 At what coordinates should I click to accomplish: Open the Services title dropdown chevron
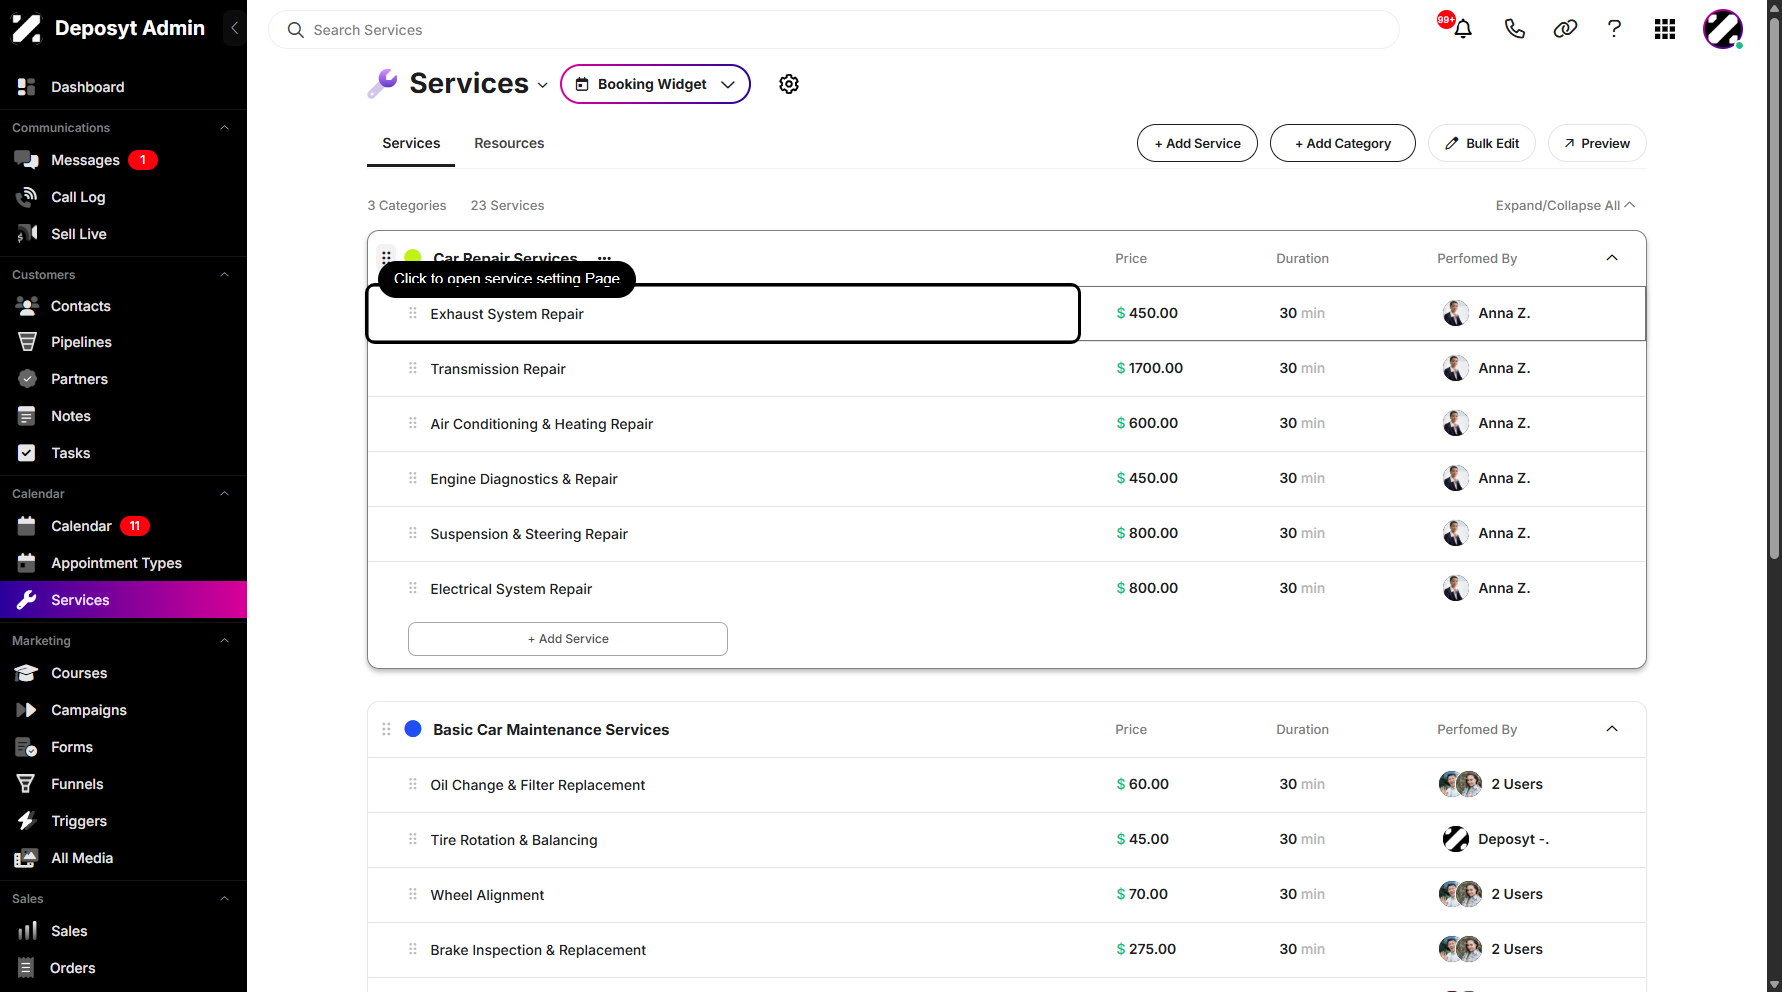coord(542,85)
